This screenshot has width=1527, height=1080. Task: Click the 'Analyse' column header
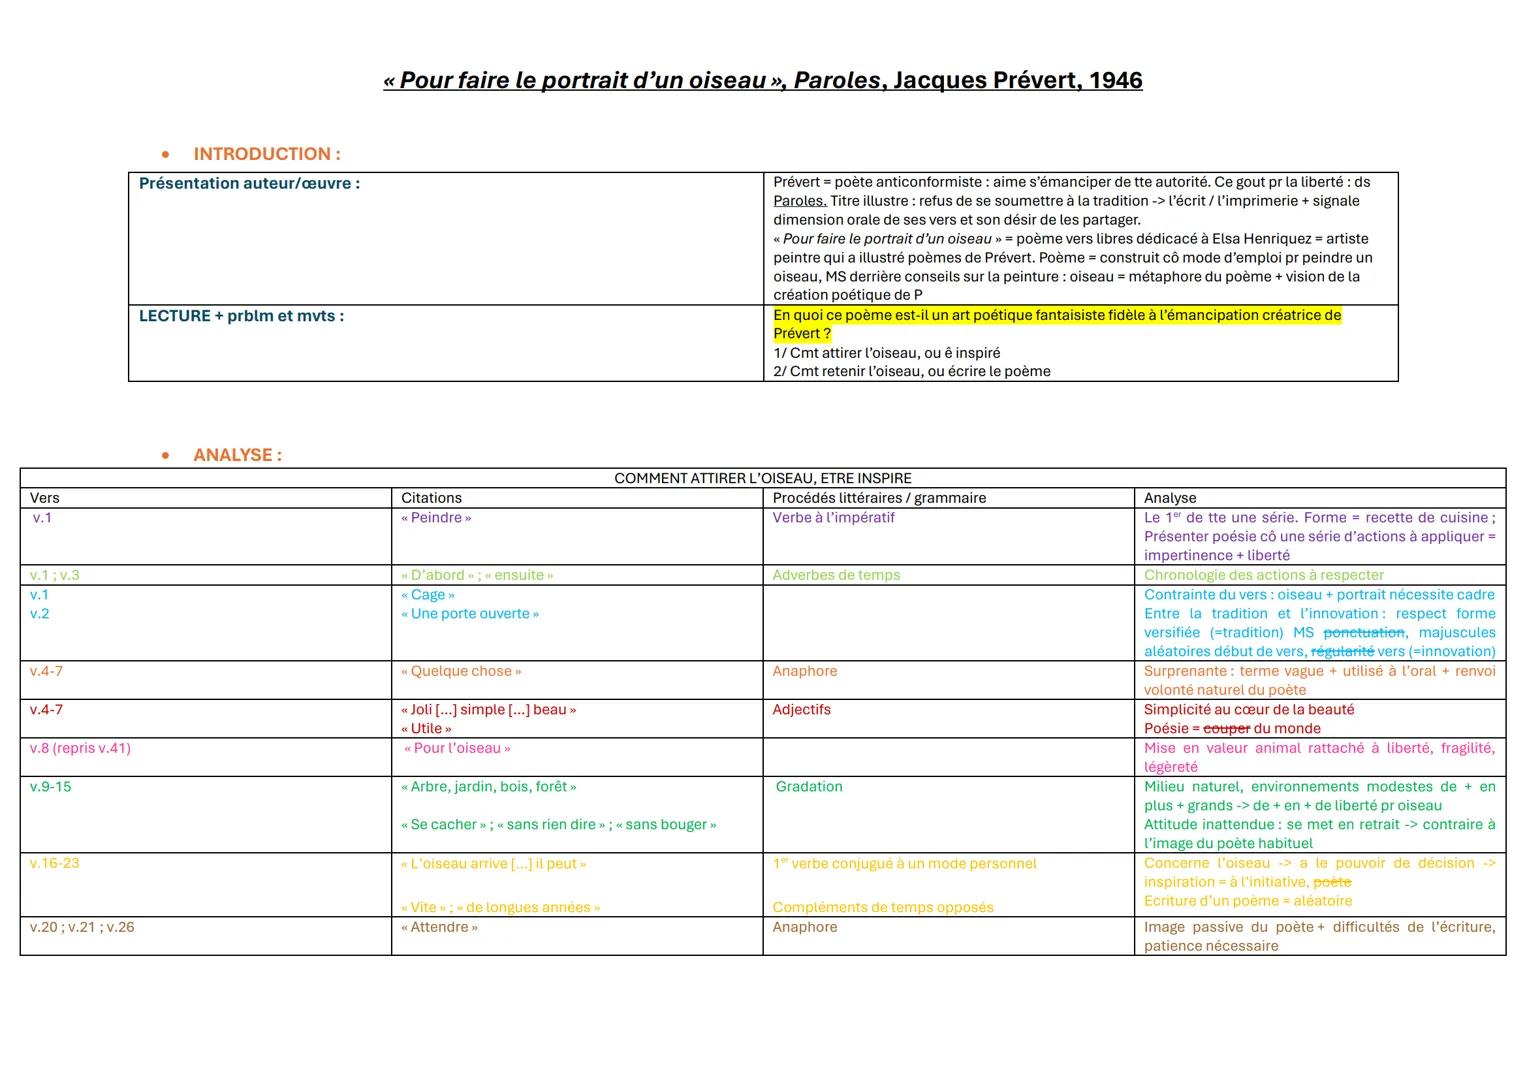pyautogui.click(x=1170, y=498)
